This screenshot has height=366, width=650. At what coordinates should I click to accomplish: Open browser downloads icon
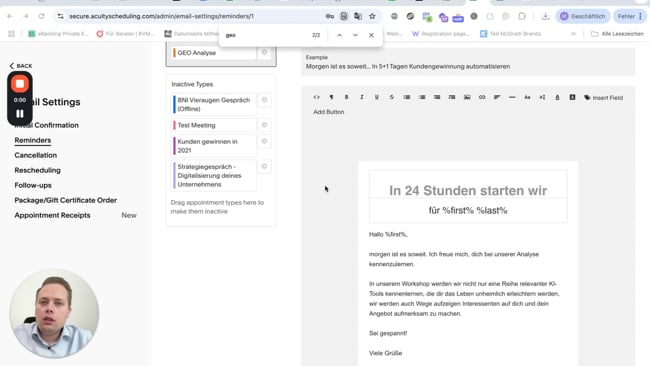coord(546,16)
